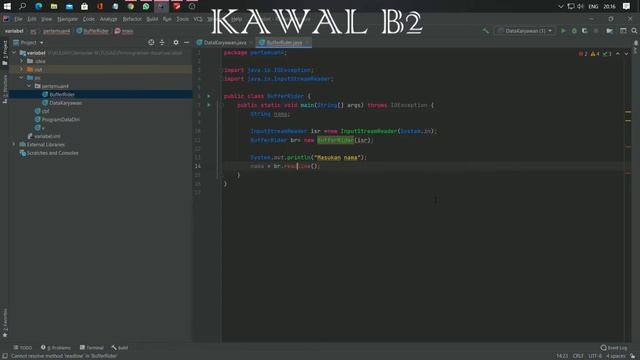
Task: Jump to next highlighted error arrow
Action: click(626, 54)
